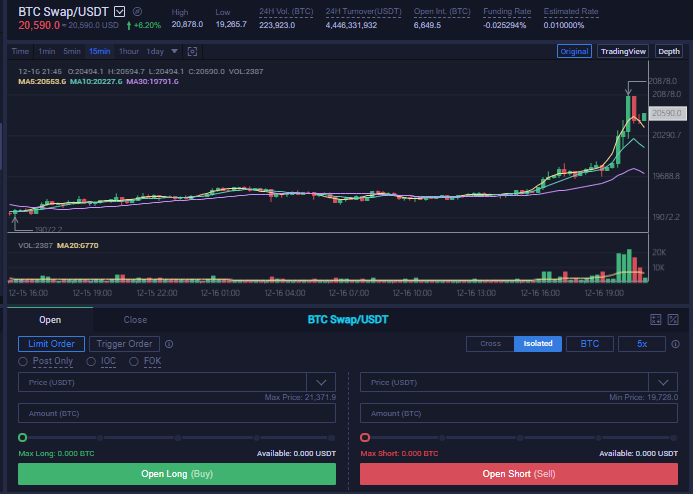
Task: Open short-side price type dropdown
Action: point(663,382)
